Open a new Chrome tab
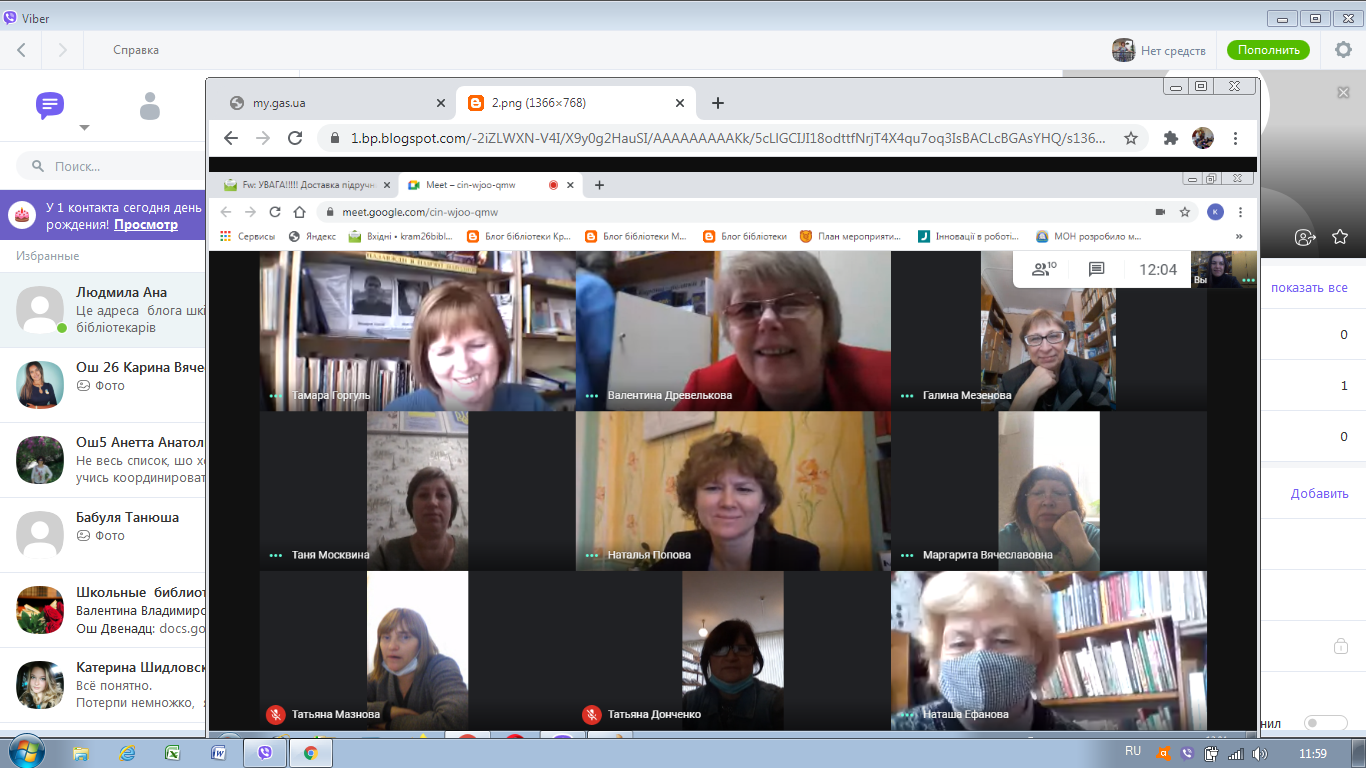The image size is (1366, 768). click(x=717, y=103)
